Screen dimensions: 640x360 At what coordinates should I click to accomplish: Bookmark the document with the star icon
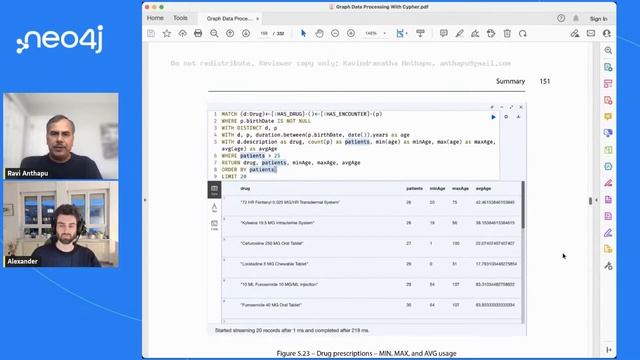tap(167, 33)
